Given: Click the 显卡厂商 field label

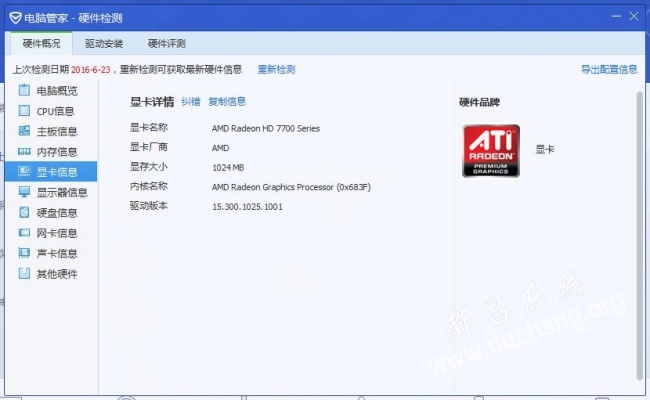Looking at the screenshot, I should point(149,147).
